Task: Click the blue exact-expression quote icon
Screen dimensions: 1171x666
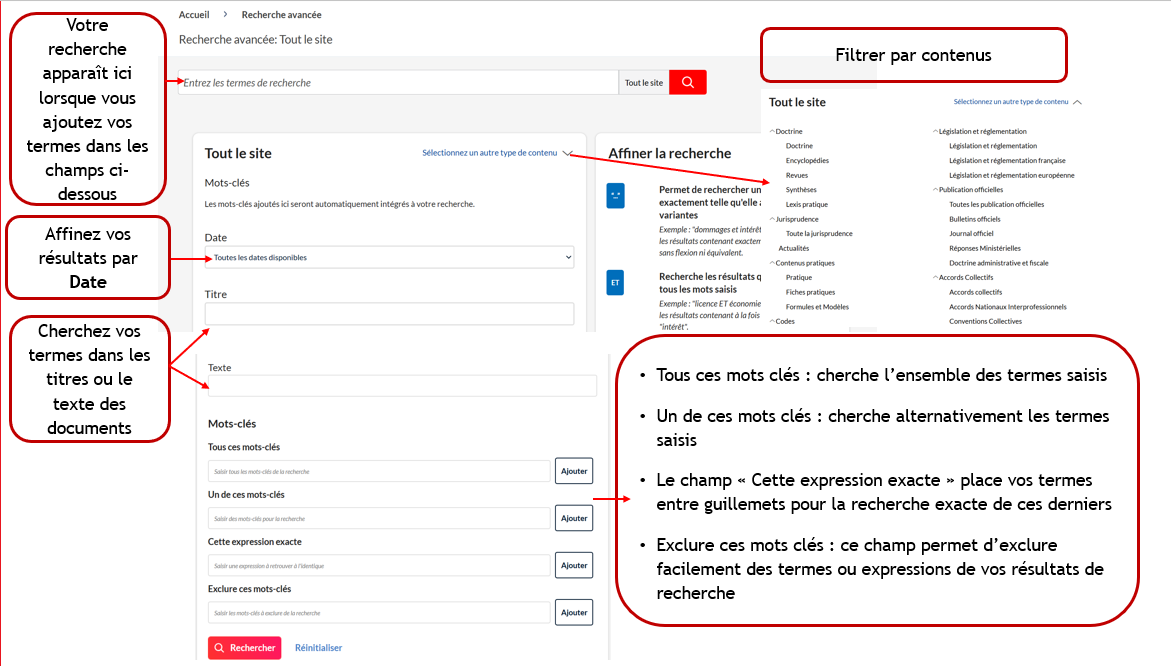Action: click(615, 195)
